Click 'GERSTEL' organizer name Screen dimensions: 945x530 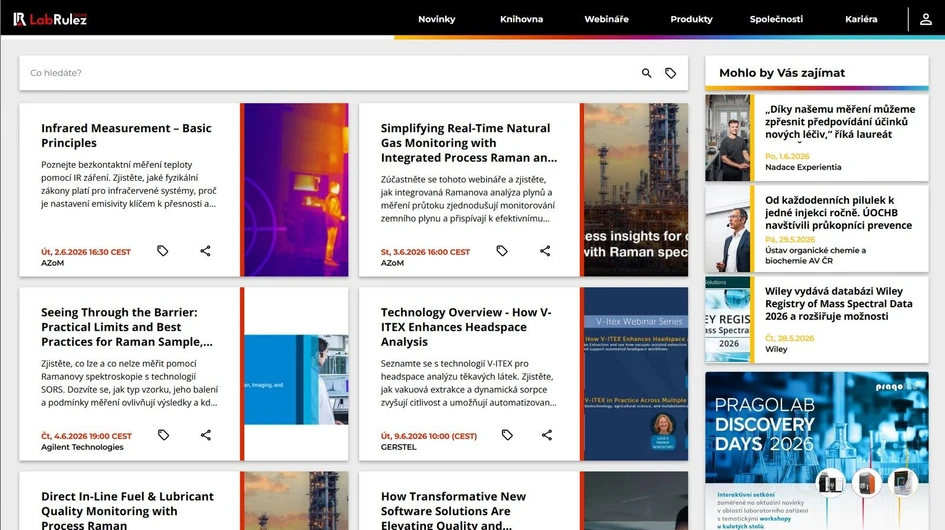[398, 447]
